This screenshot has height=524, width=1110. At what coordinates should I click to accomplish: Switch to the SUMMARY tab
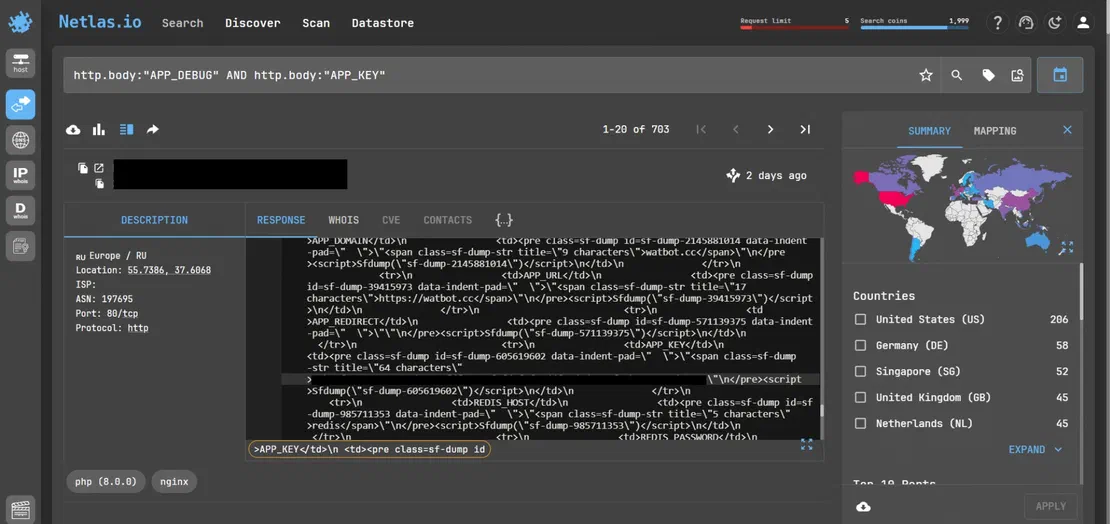pyautogui.click(x=929, y=131)
